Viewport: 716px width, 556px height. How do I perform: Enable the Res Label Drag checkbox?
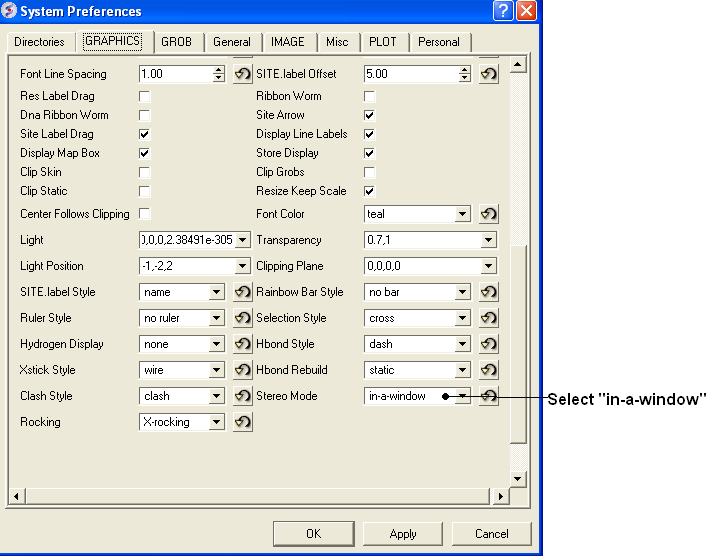145,96
